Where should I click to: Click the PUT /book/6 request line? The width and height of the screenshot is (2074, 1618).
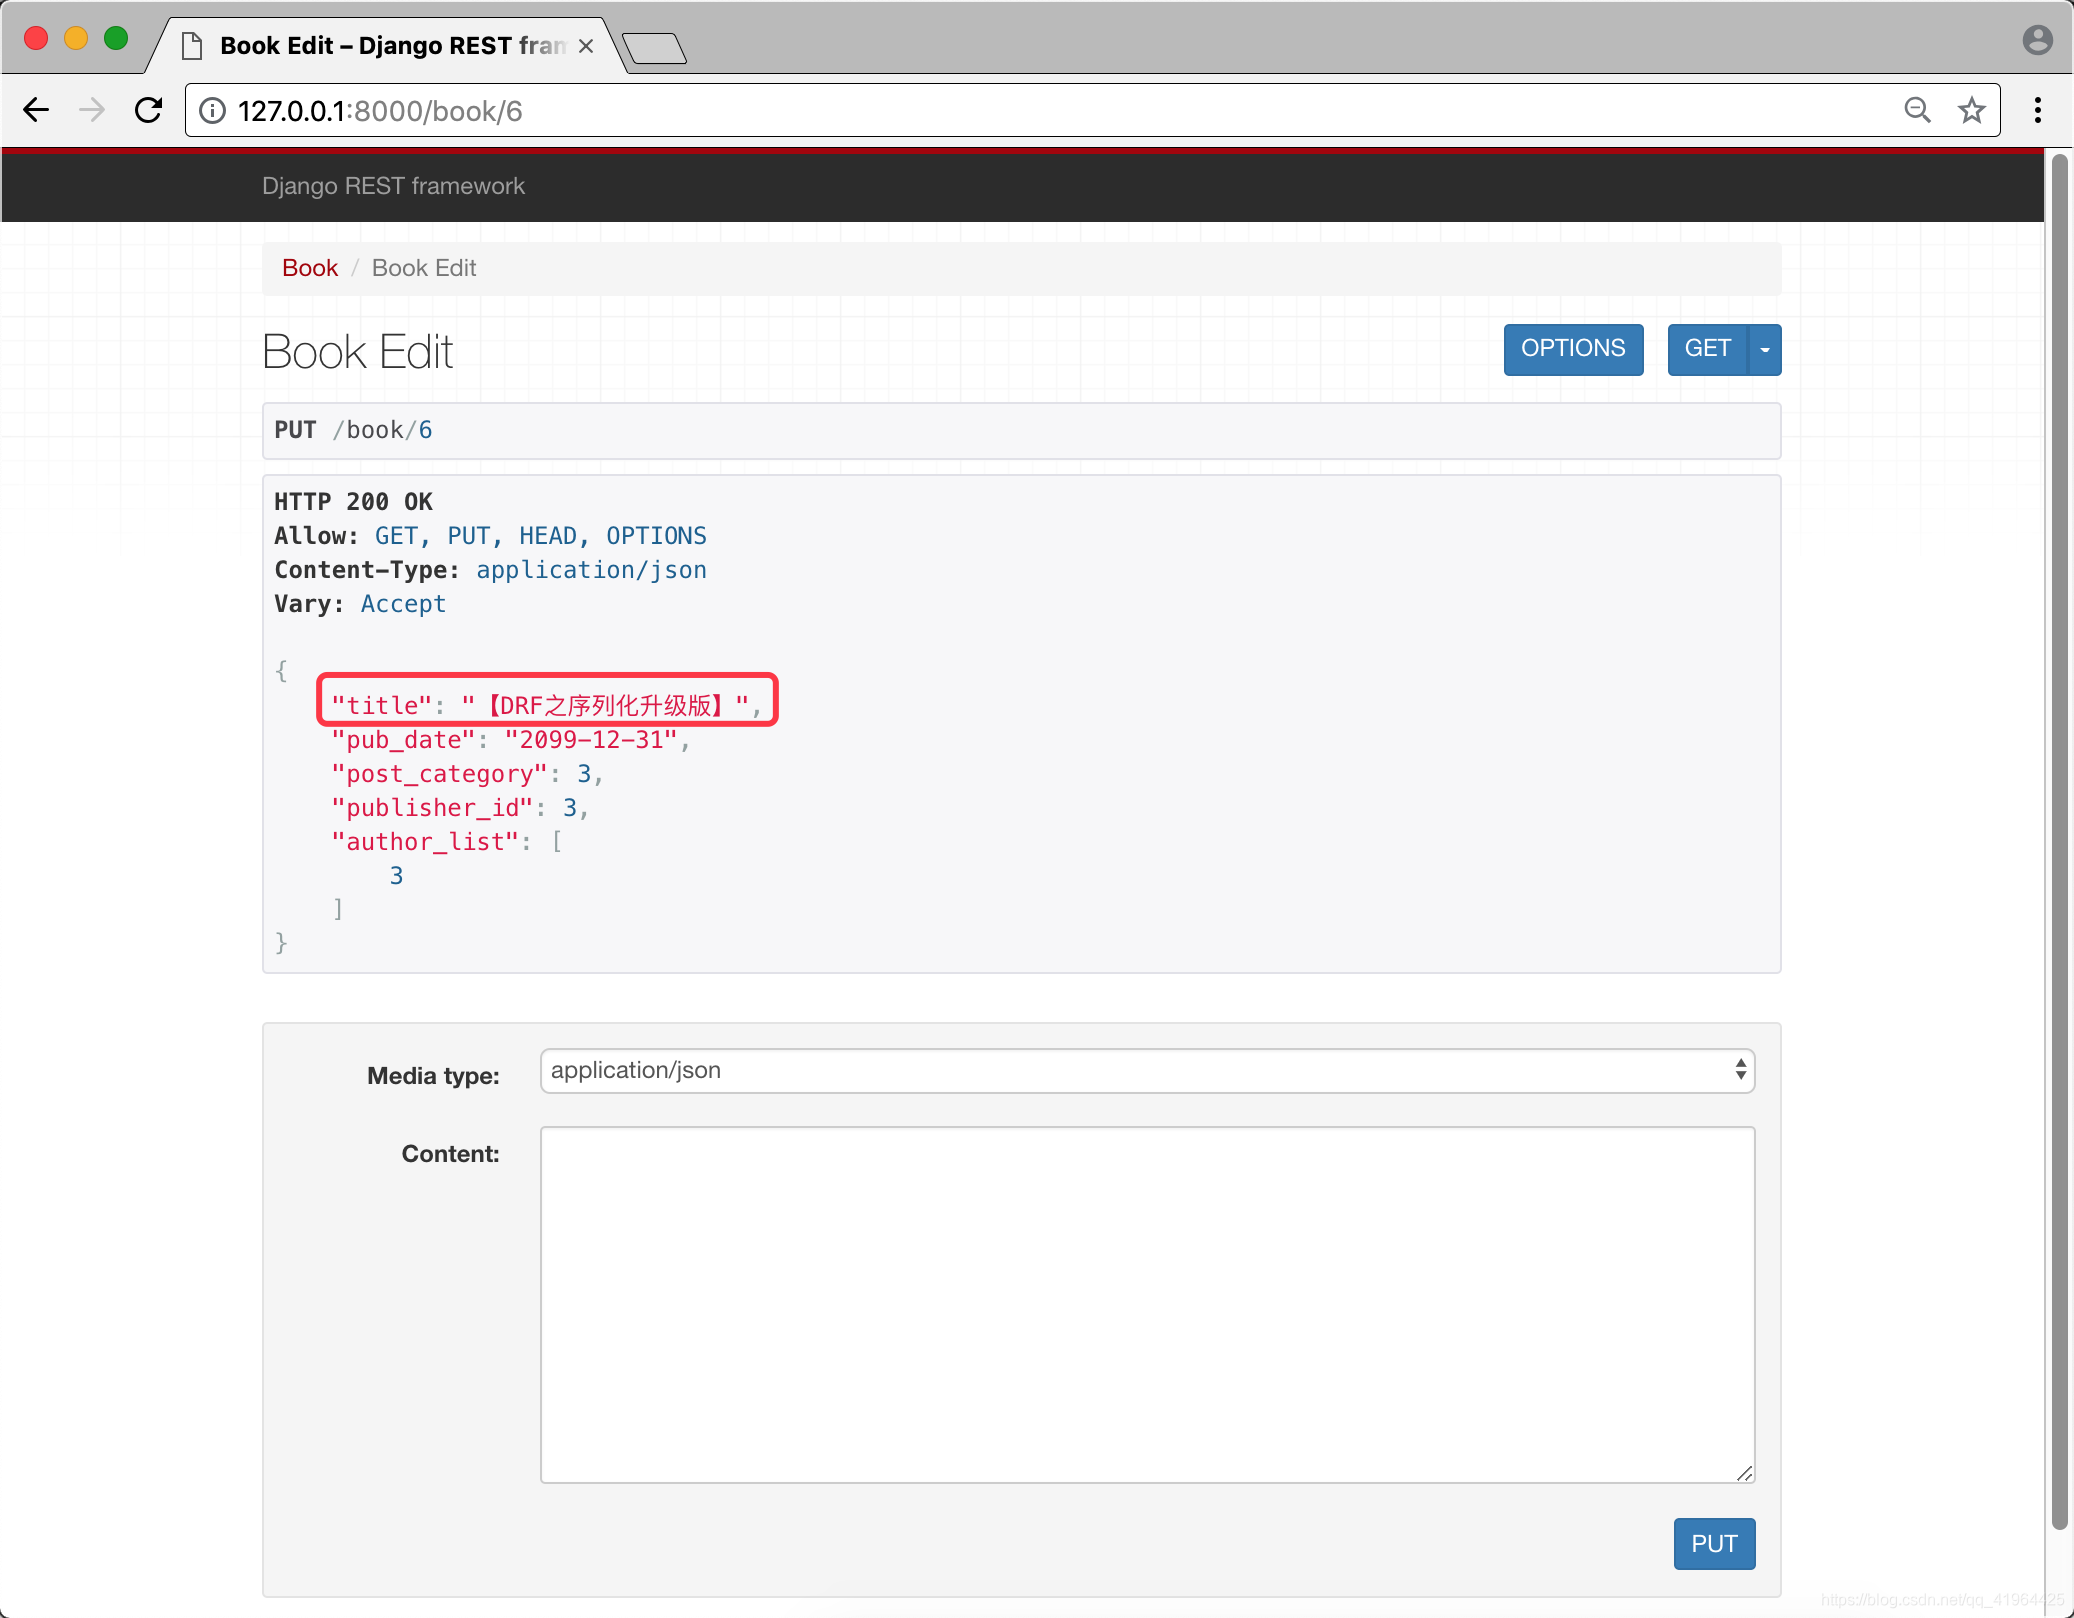point(353,430)
